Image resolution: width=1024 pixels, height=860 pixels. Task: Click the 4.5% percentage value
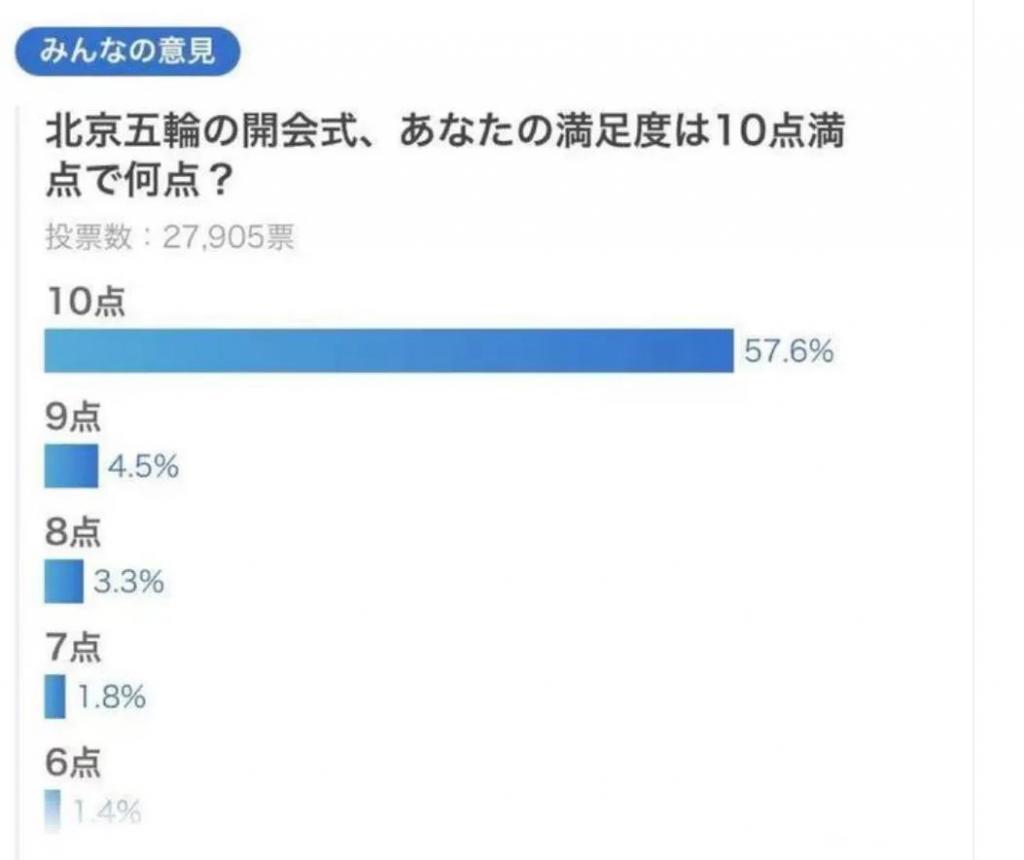(x=144, y=467)
